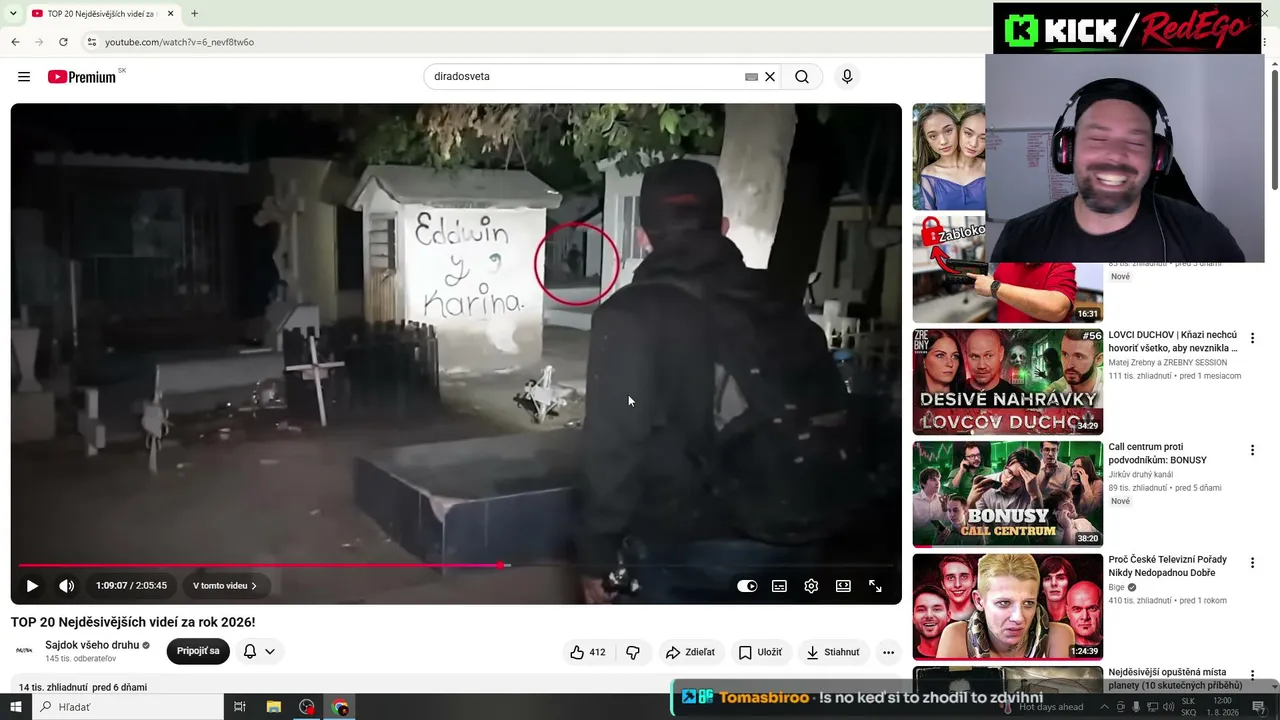Download the video with Stiahnuť
1280x720 pixels.
(x=833, y=652)
